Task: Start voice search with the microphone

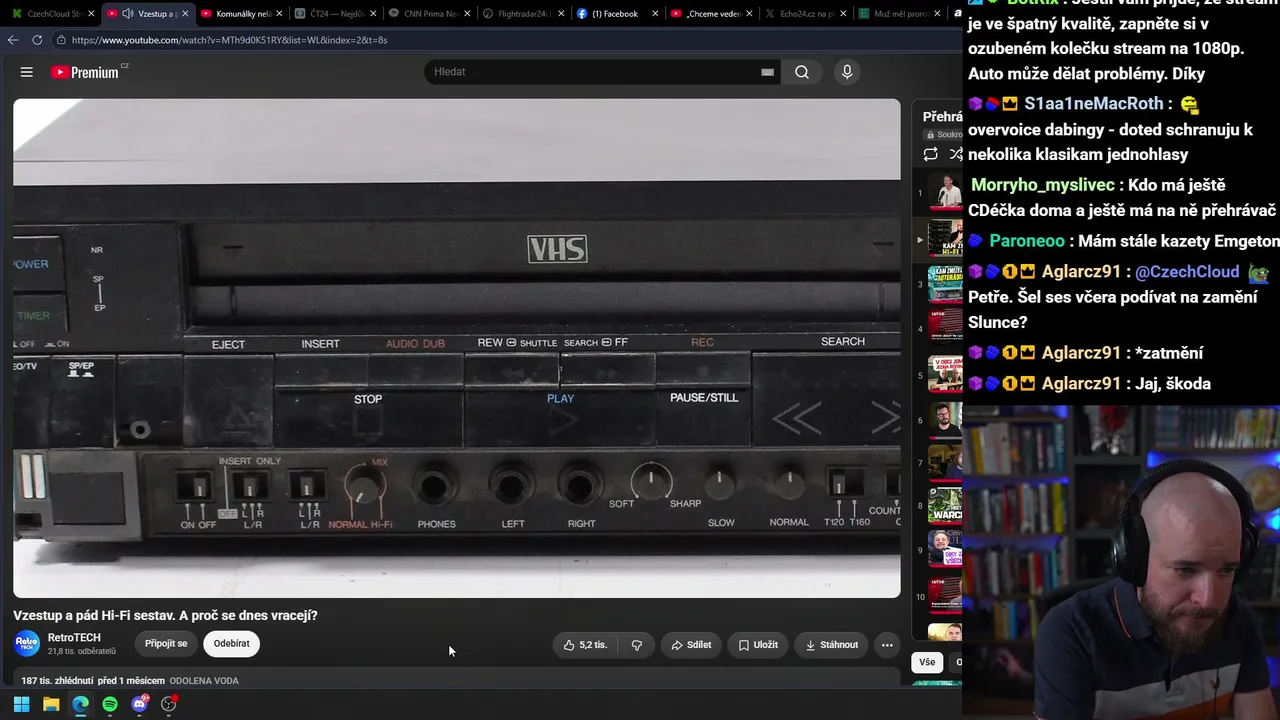Action: pos(847,72)
